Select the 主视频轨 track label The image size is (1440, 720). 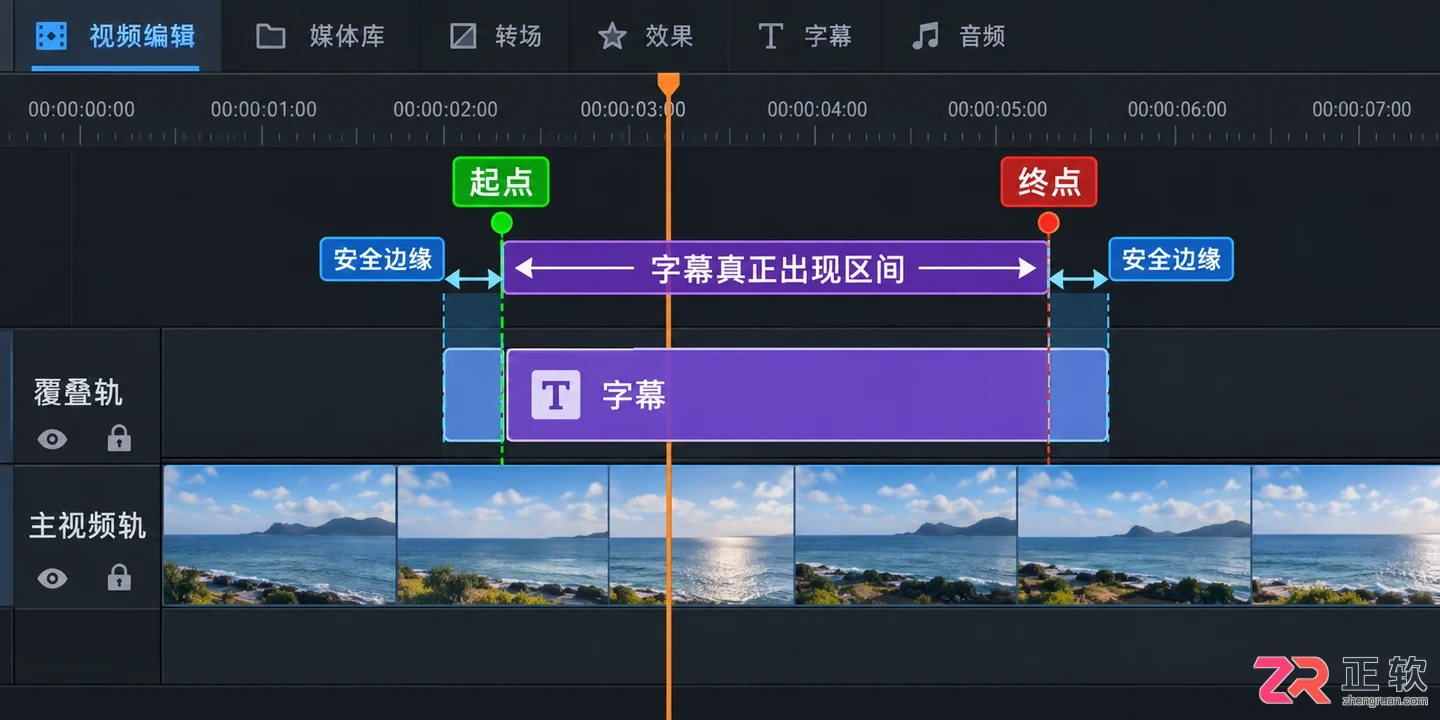88,526
